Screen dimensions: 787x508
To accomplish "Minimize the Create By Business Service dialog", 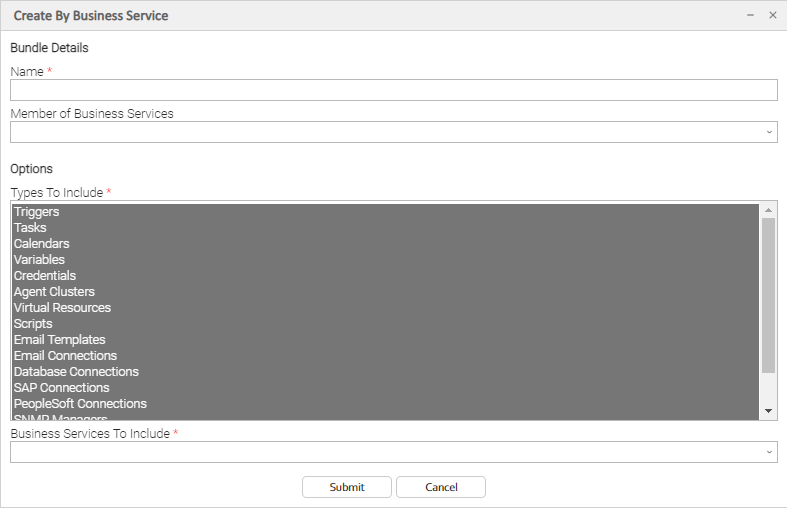I will (750, 15).
